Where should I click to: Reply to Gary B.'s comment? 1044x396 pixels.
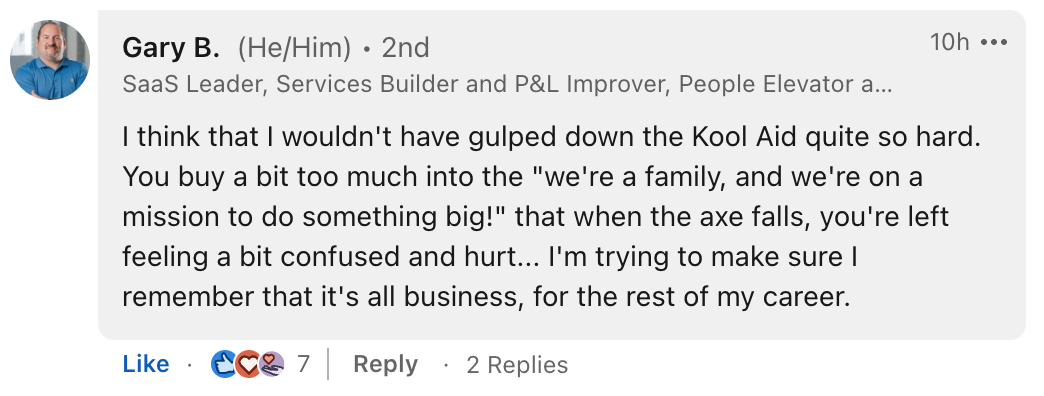(386, 364)
